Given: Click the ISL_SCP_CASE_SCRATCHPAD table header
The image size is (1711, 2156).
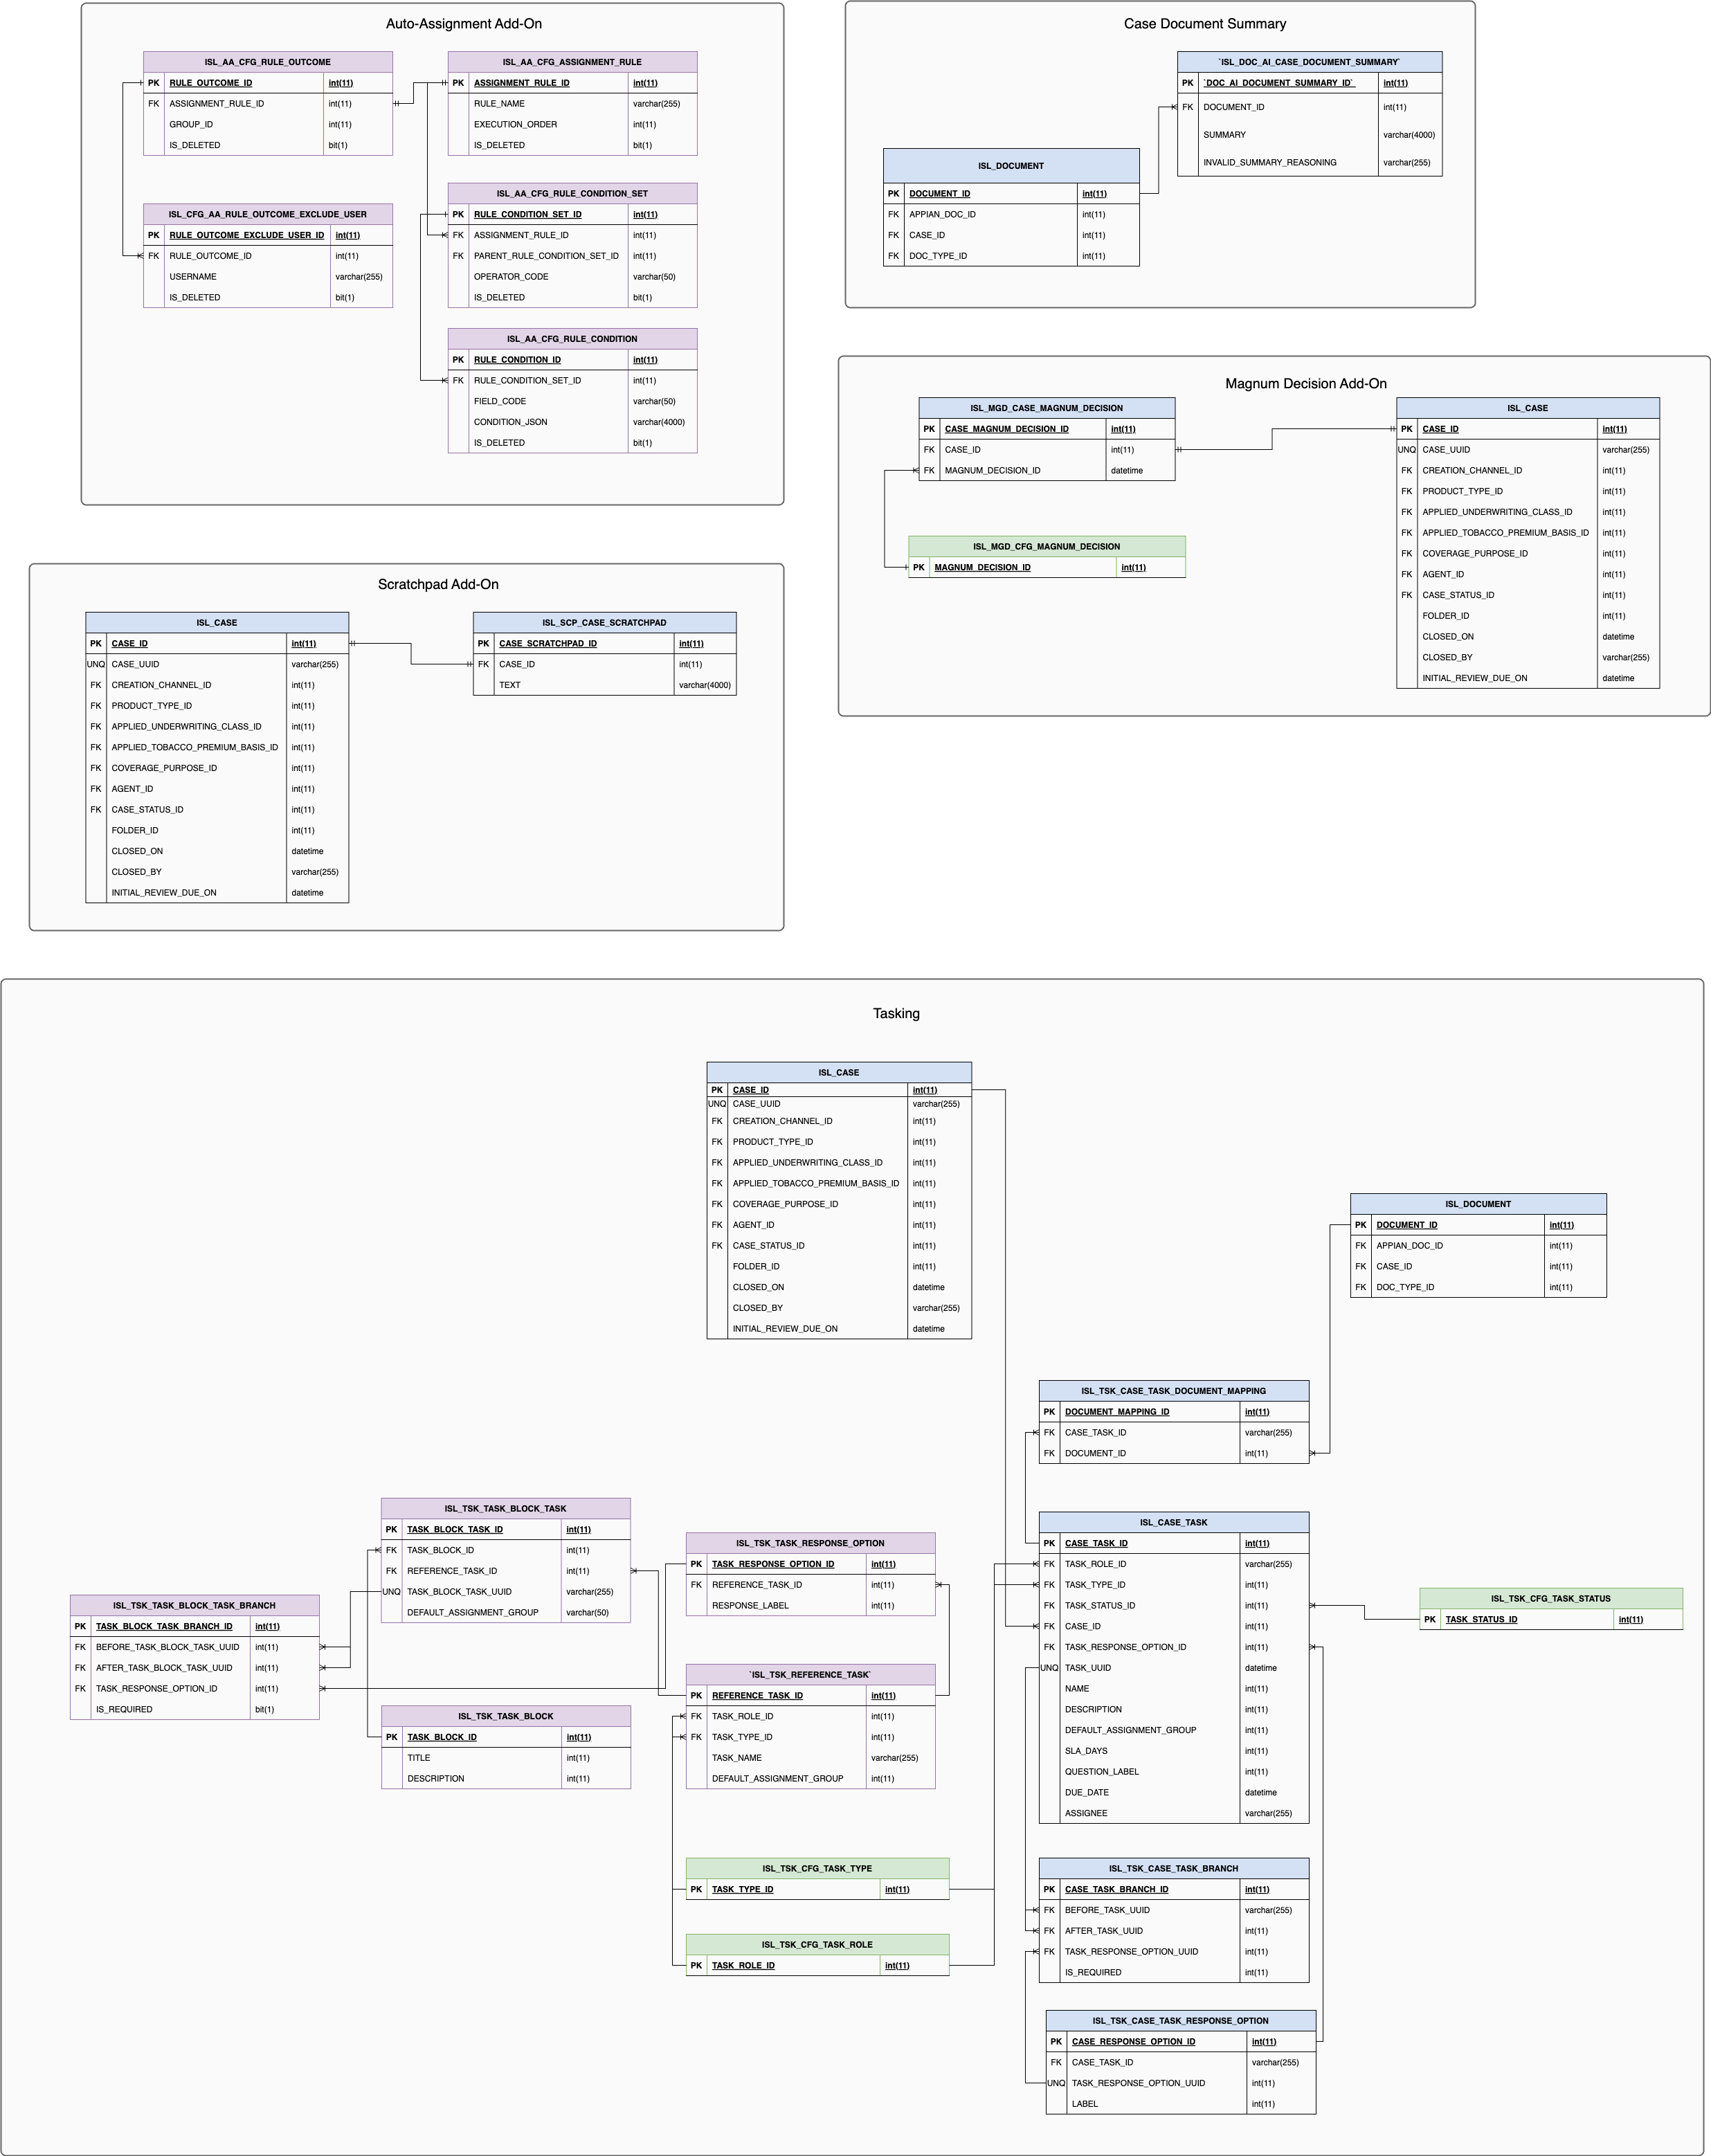Looking at the screenshot, I should click(x=605, y=623).
